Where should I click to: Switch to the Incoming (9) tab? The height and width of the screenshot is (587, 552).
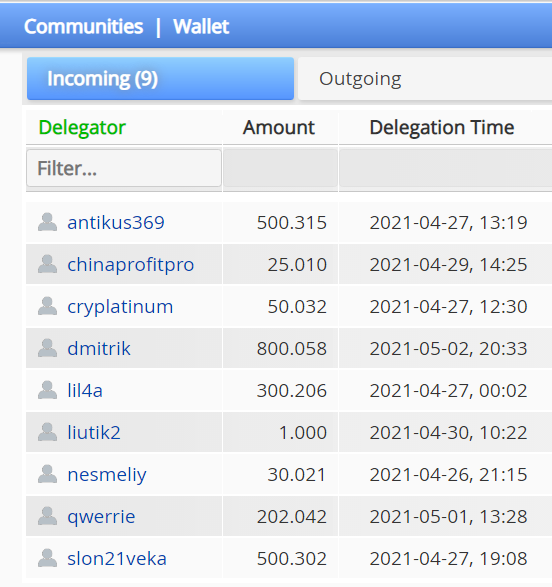160,79
